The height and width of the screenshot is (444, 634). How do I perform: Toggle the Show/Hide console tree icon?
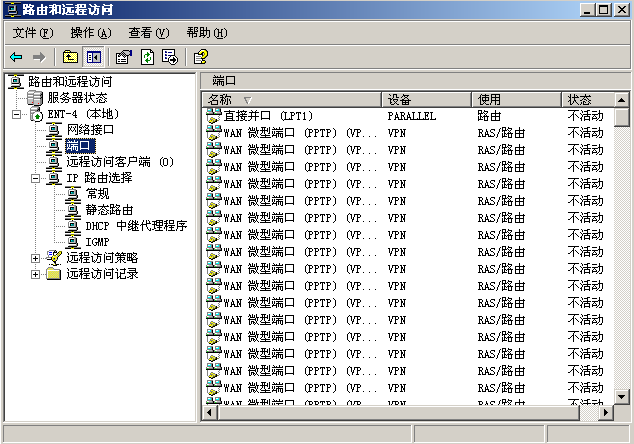click(94, 57)
